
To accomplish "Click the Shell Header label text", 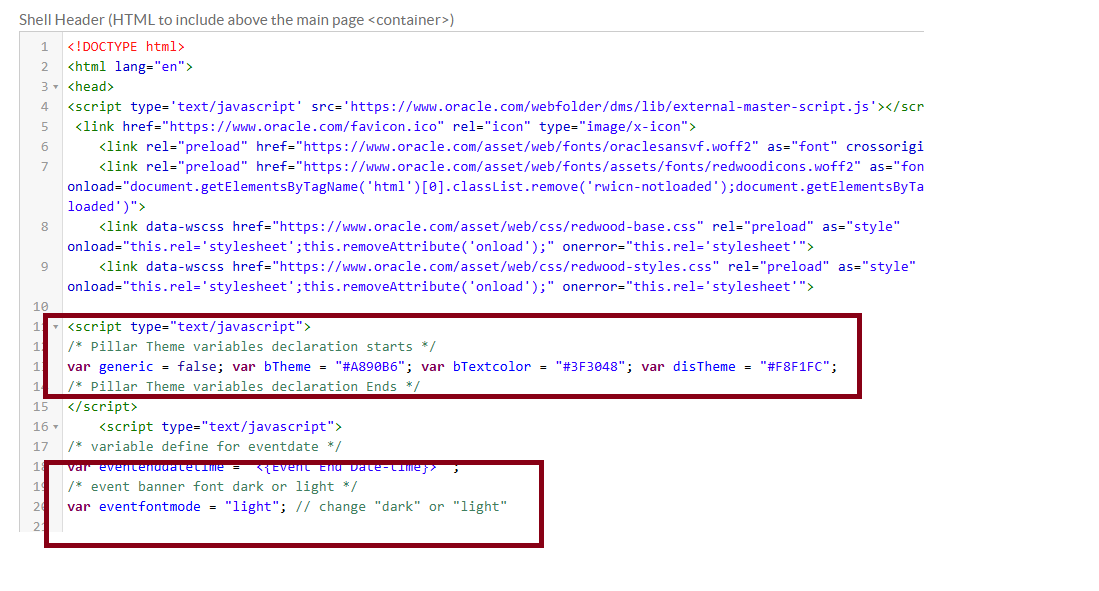I will 236,20.
